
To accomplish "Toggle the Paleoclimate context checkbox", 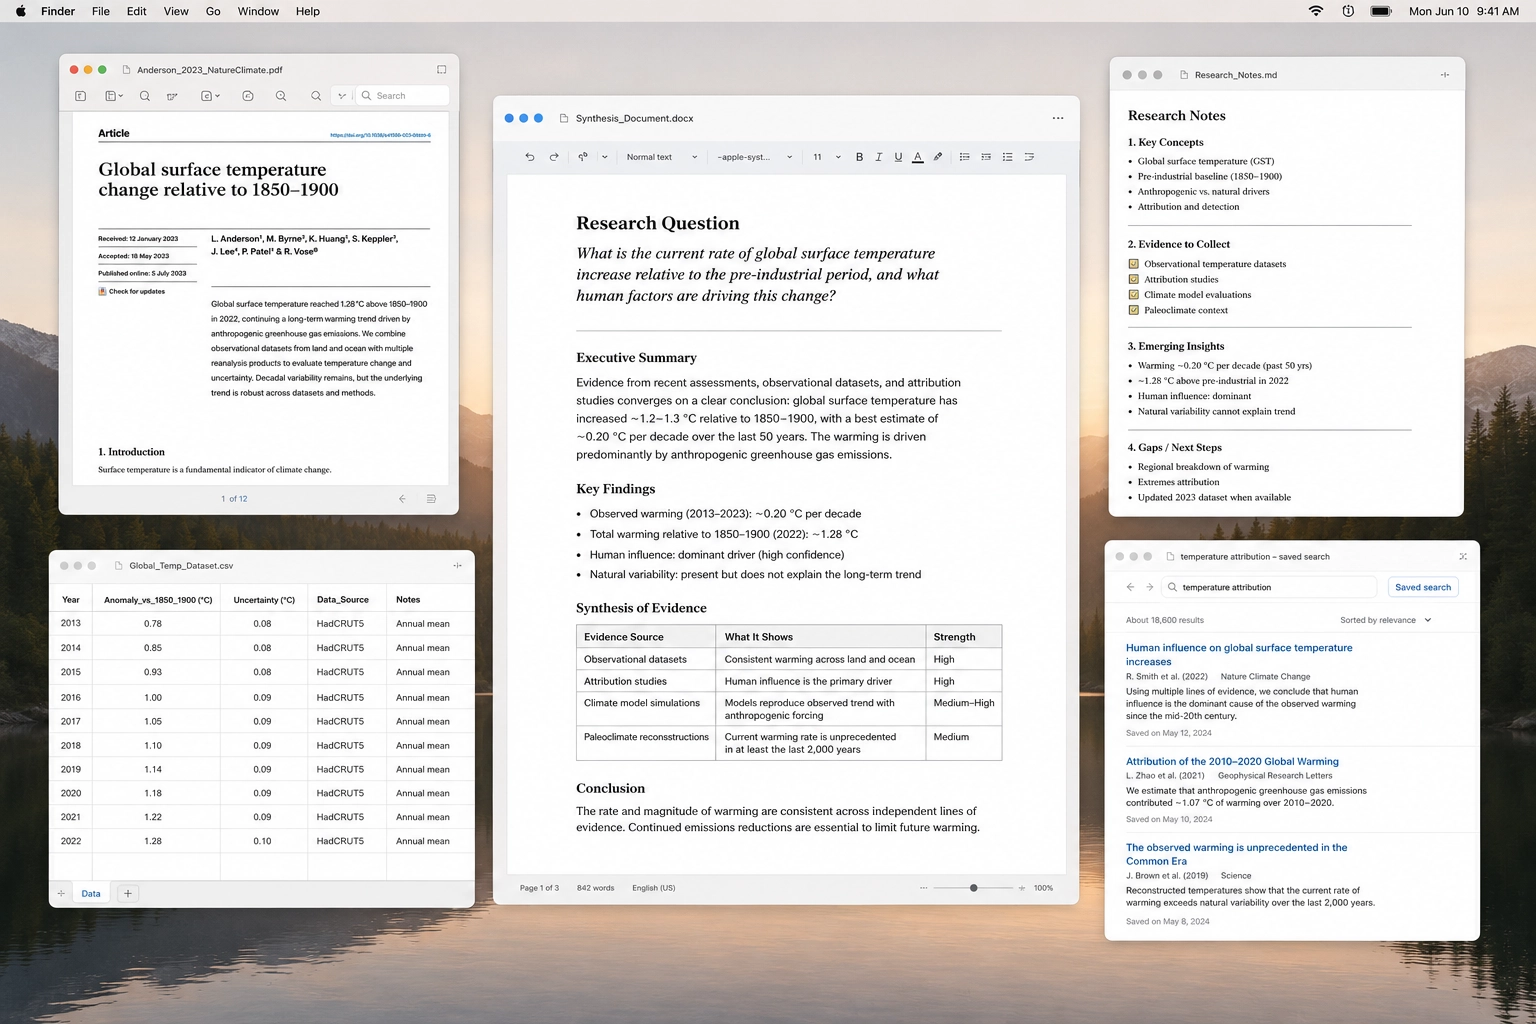I will (x=1133, y=310).
